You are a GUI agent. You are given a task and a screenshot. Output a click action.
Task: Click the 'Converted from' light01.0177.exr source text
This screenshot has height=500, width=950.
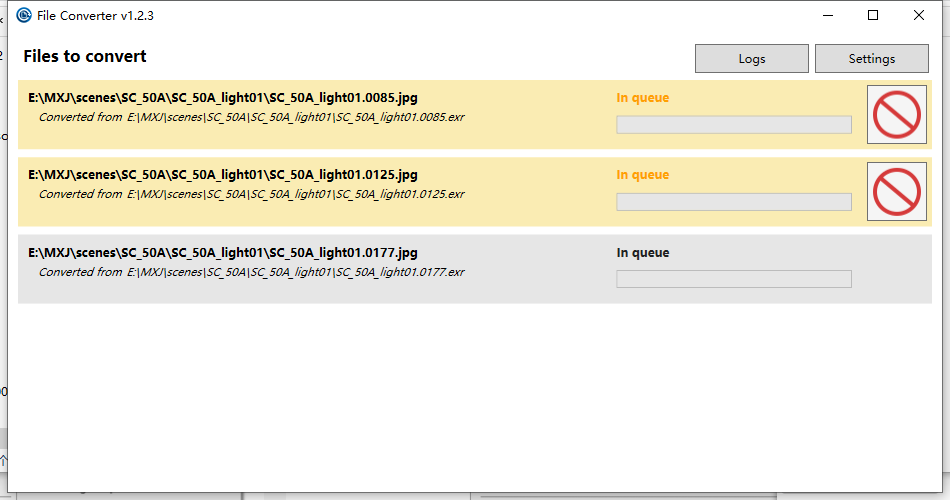251,273
